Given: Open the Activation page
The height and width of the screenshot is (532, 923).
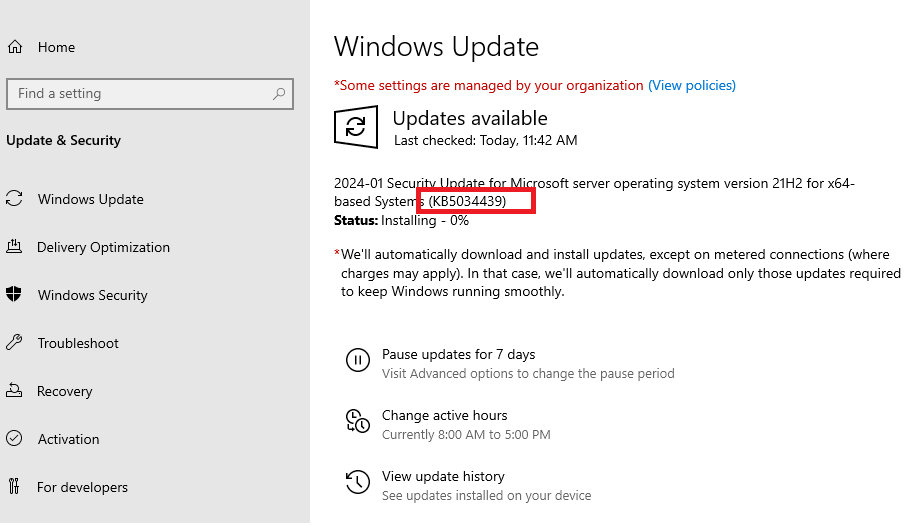Looking at the screenshot, I should (68, 439).
